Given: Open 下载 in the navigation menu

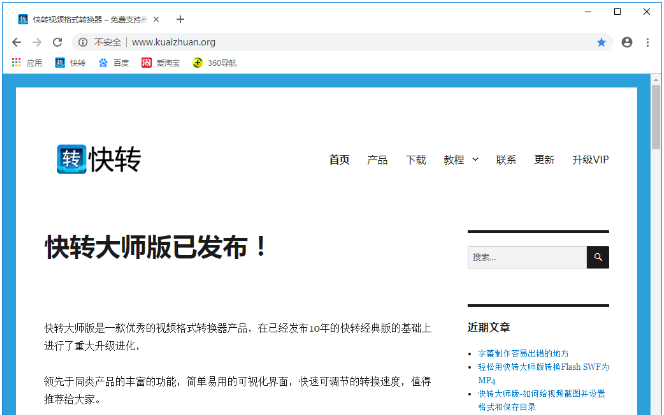Looking at the screenshot, I should [416, 160].
